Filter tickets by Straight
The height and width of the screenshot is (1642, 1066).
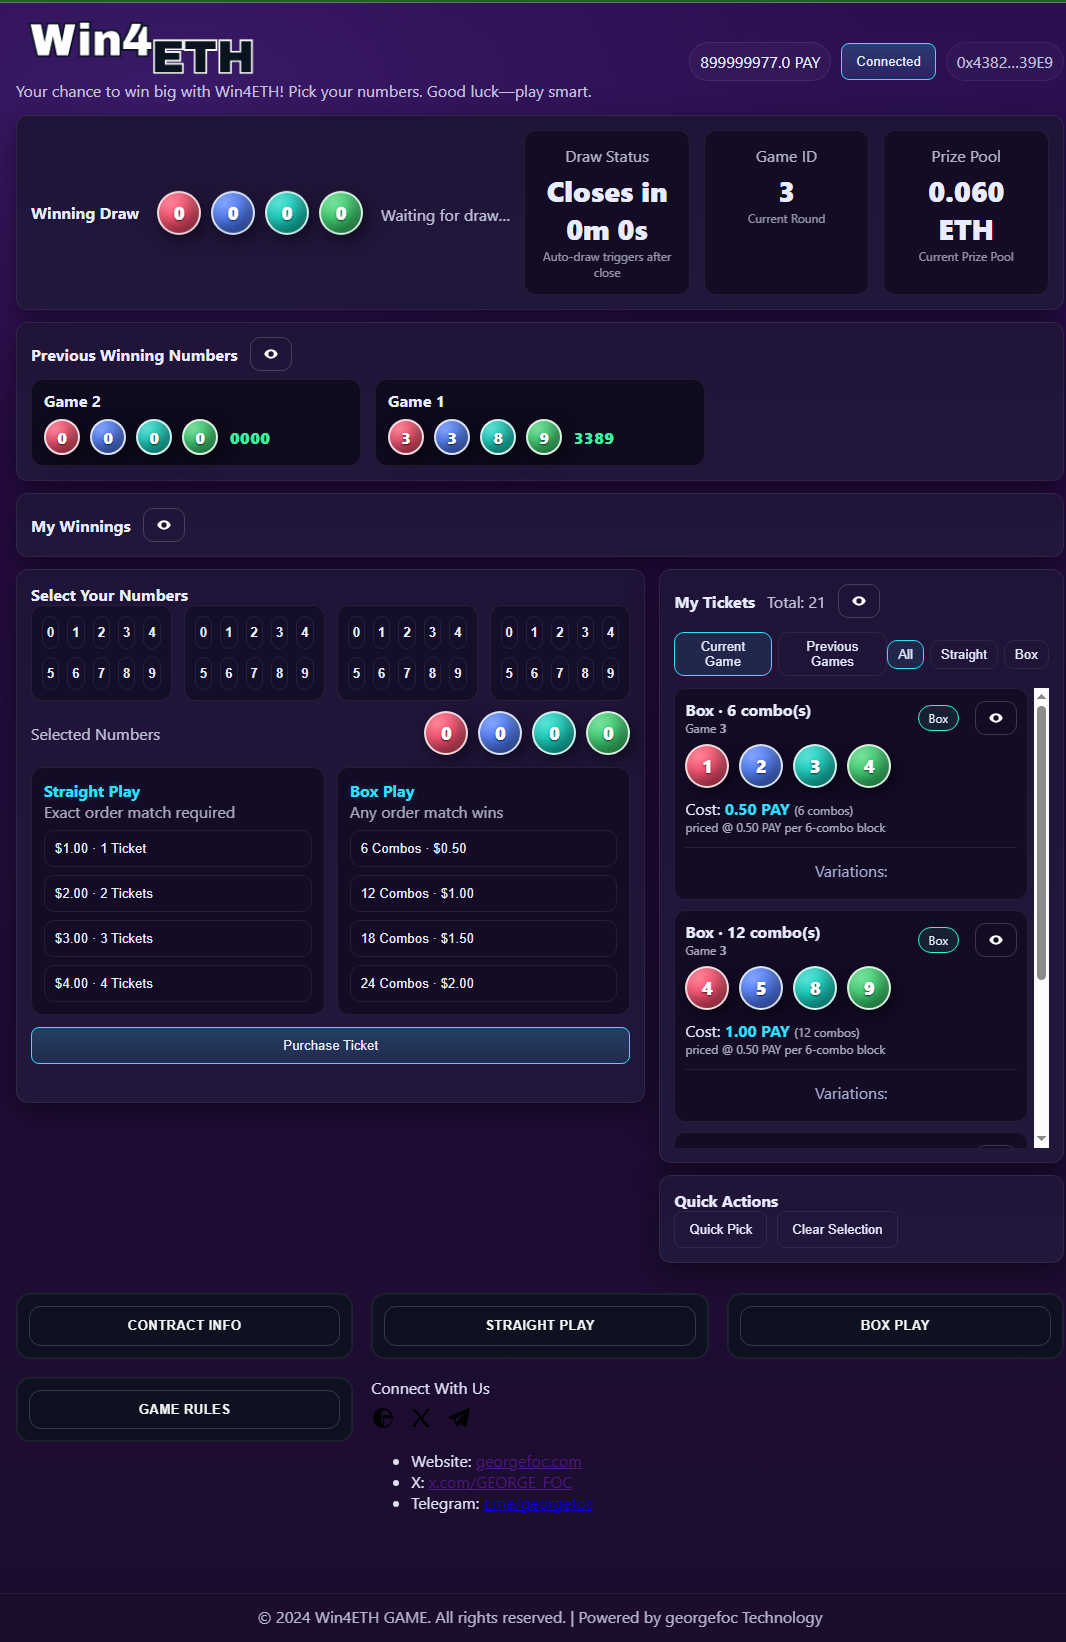point(964,654)
